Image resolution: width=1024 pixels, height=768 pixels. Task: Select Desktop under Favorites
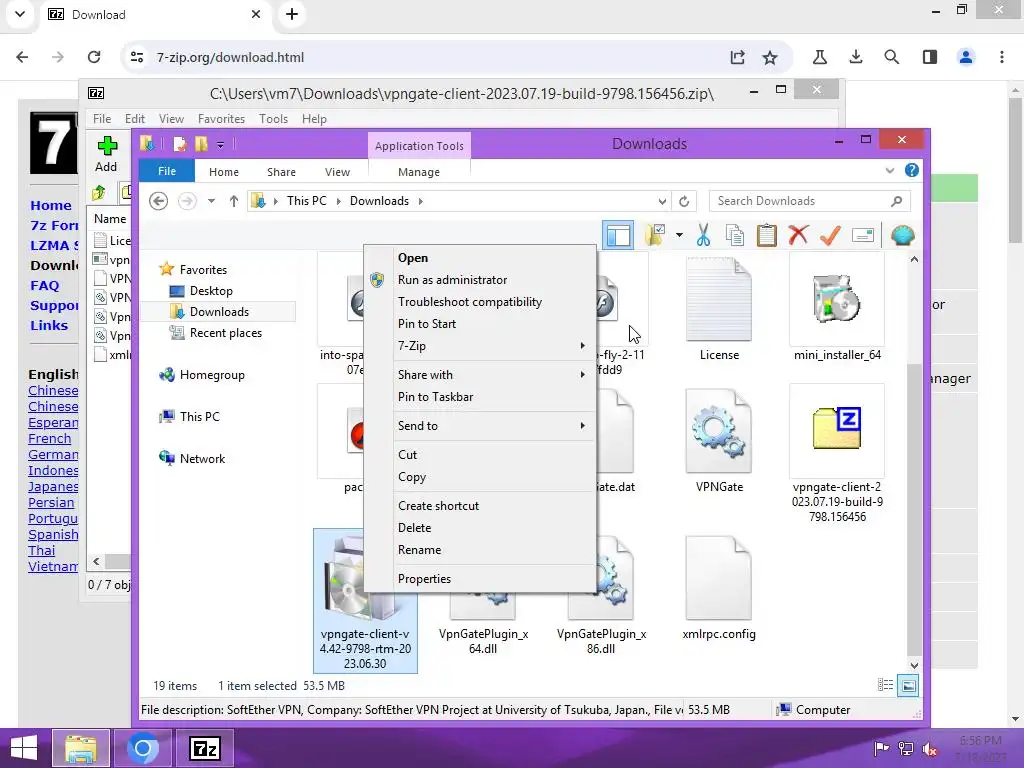click(210, 291)
